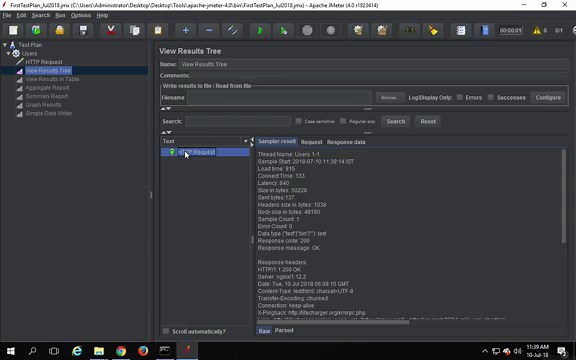
Task: Toggle results list pane with split arrows
Action: click(x=252, y=142)
